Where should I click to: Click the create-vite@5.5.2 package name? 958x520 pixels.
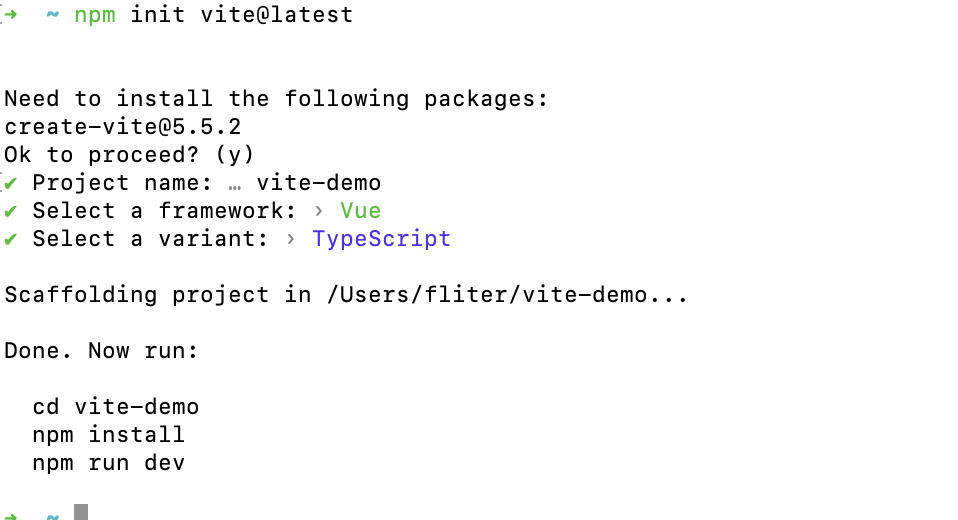pyautogui.click(x=122, y=127)
